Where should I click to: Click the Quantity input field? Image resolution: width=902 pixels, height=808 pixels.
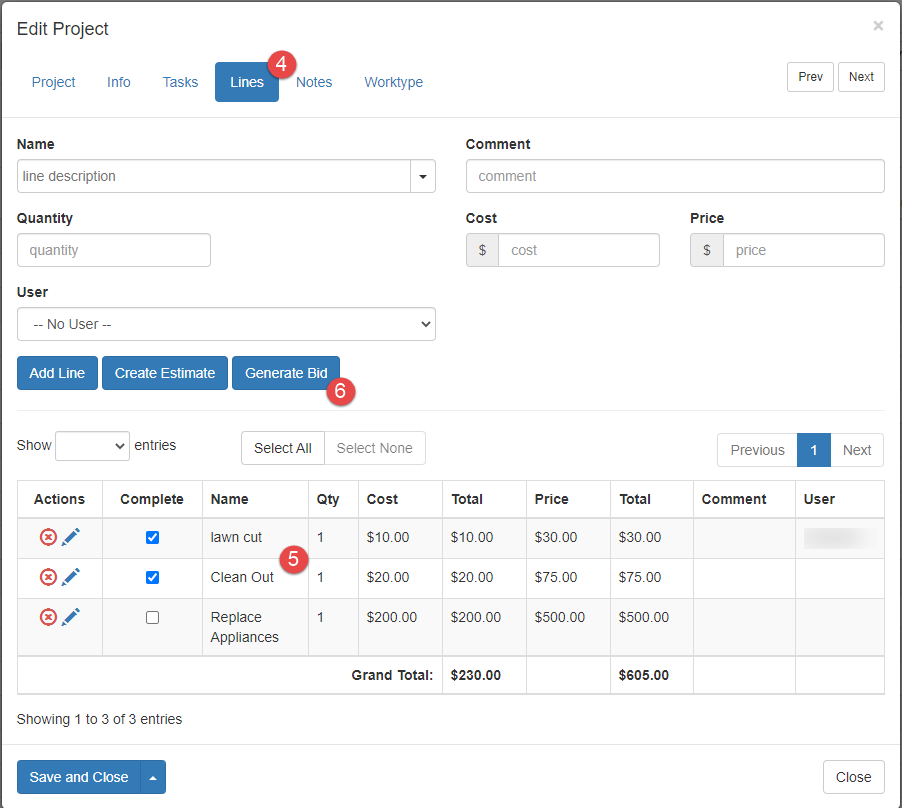coord(114,250)
